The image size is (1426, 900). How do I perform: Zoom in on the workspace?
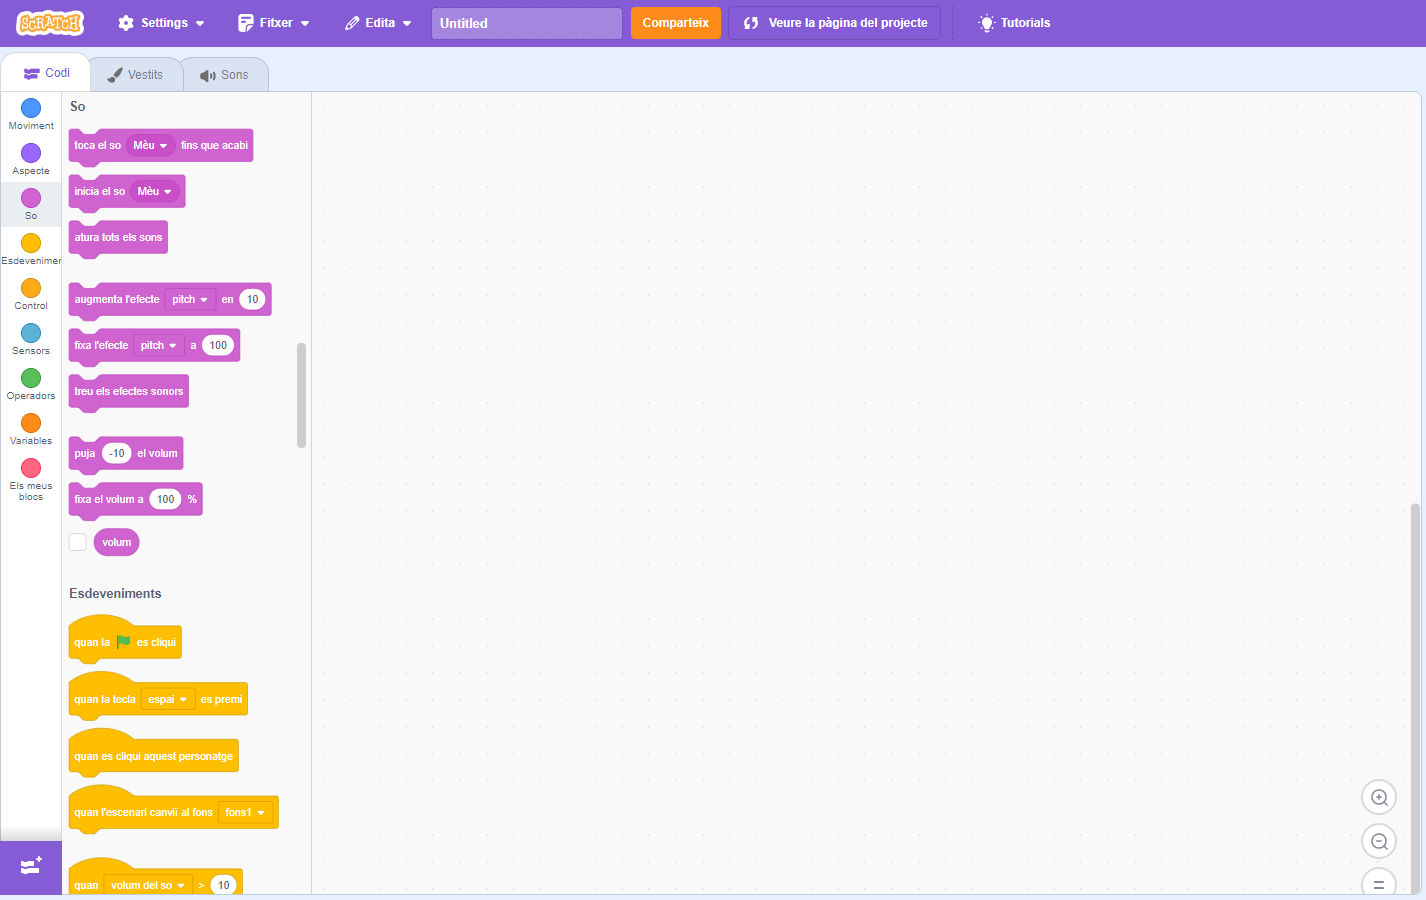tap(1379, 798)
